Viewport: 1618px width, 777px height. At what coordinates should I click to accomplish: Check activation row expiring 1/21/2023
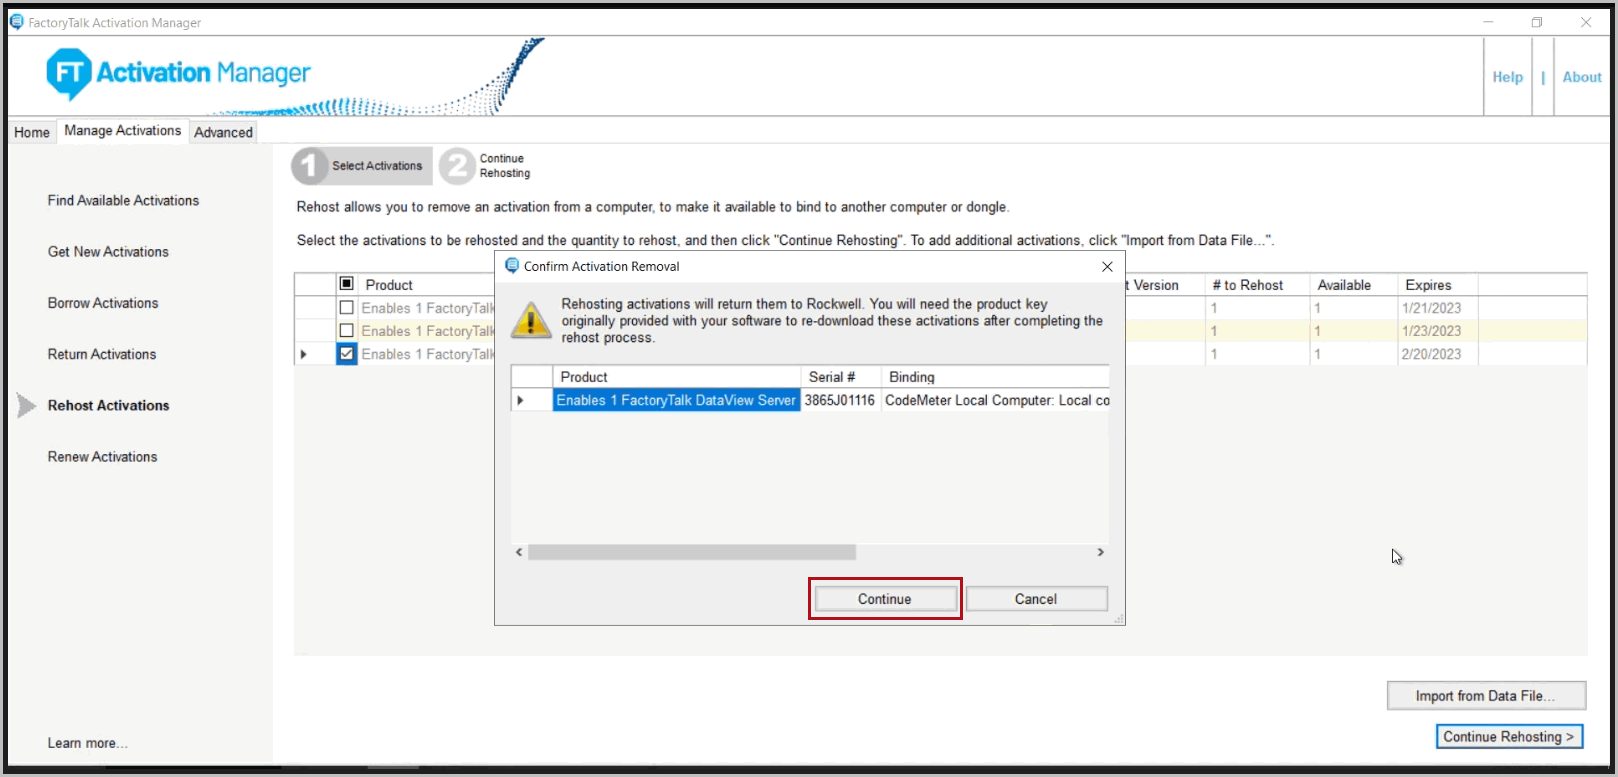point(346,308)
